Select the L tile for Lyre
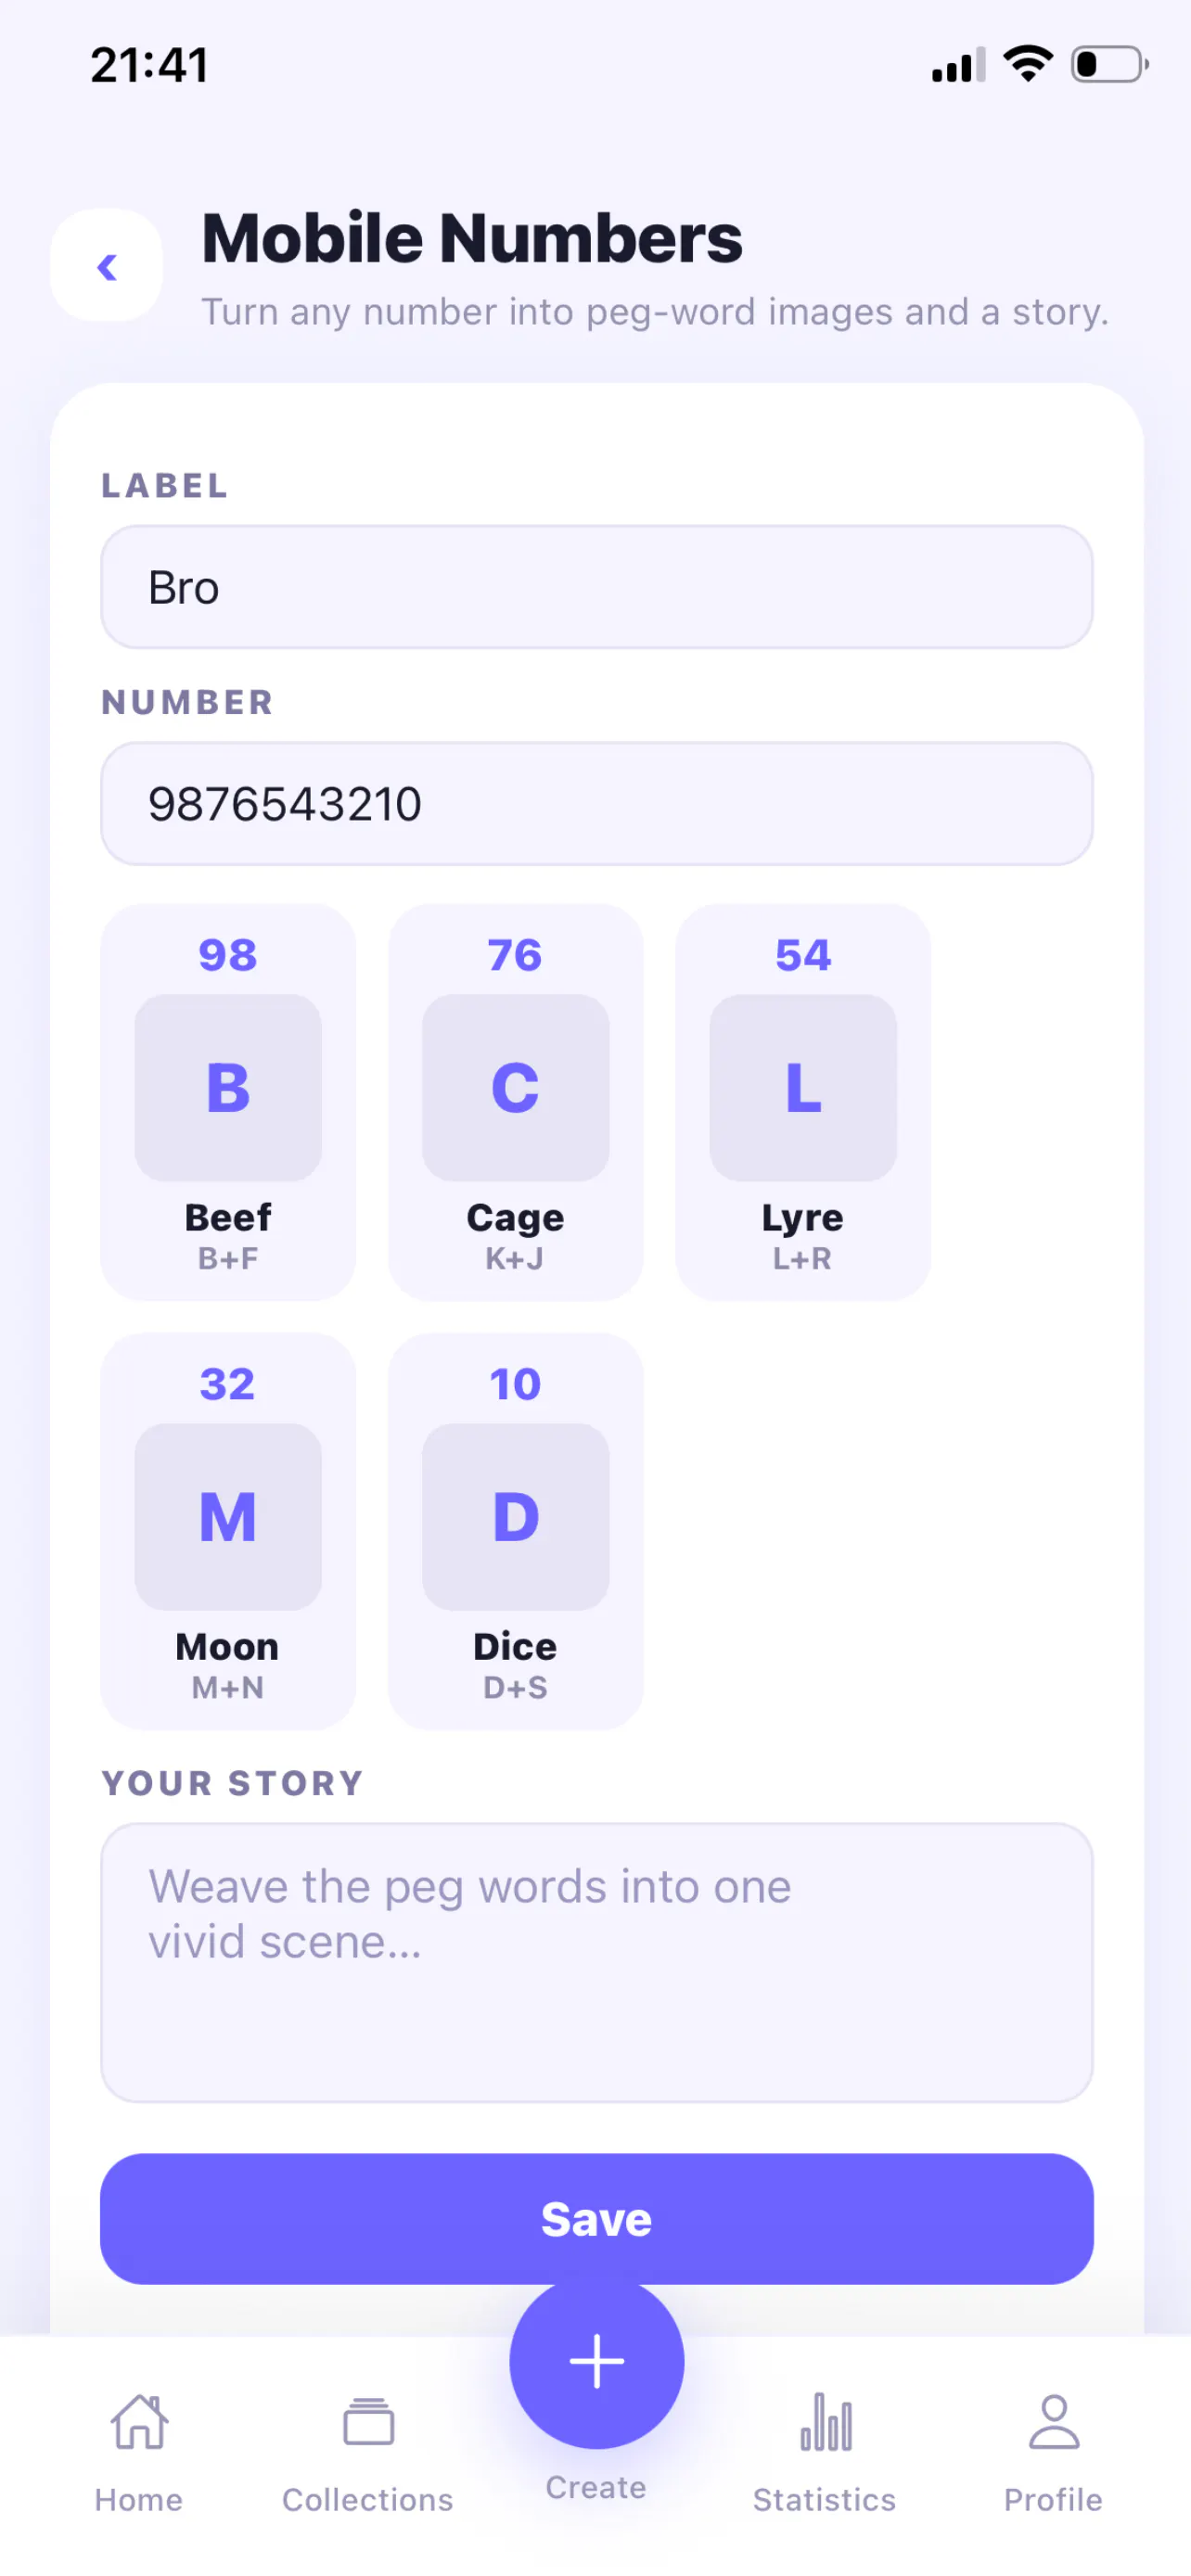This screenshot has height=2576, width=1191. coord(803,1087)
